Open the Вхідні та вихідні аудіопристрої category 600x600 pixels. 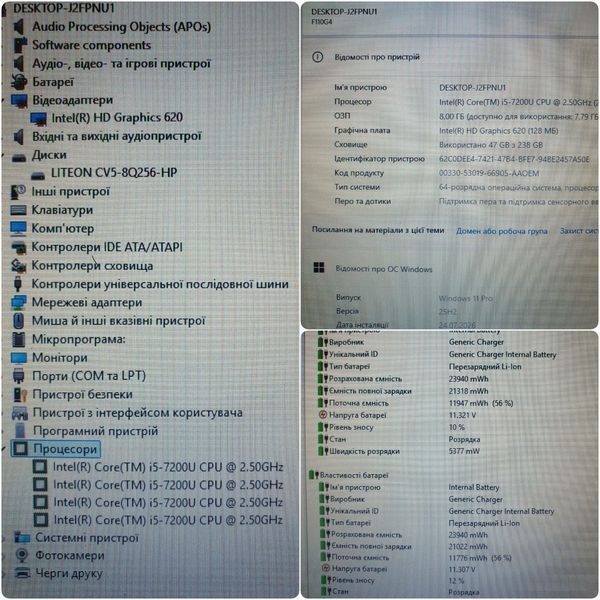coord(117,136)
